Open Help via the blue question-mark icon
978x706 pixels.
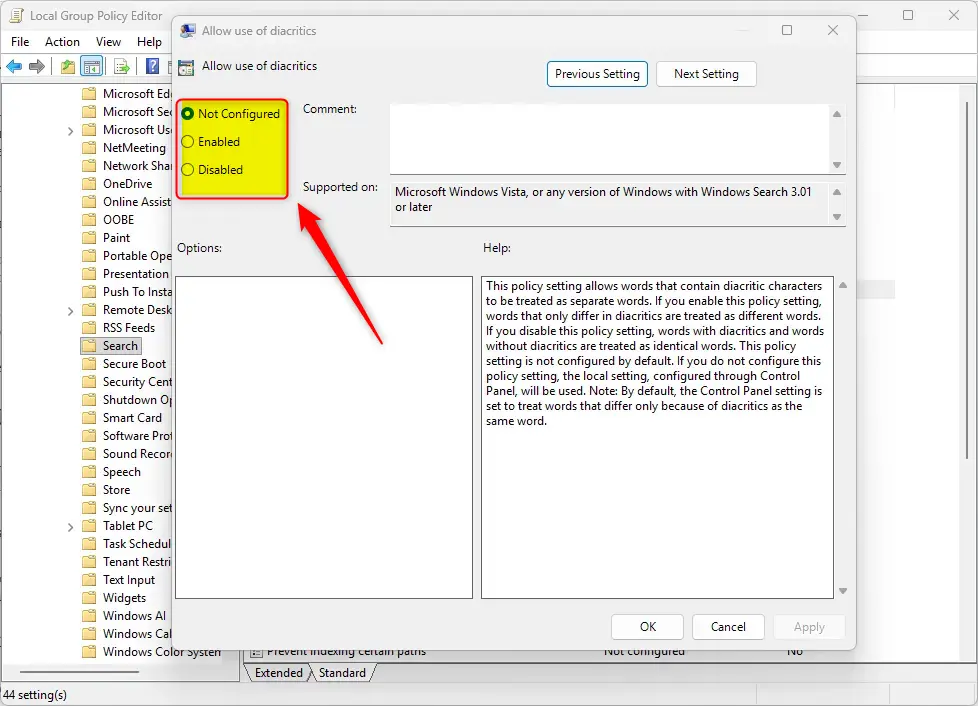click(152, 65)
